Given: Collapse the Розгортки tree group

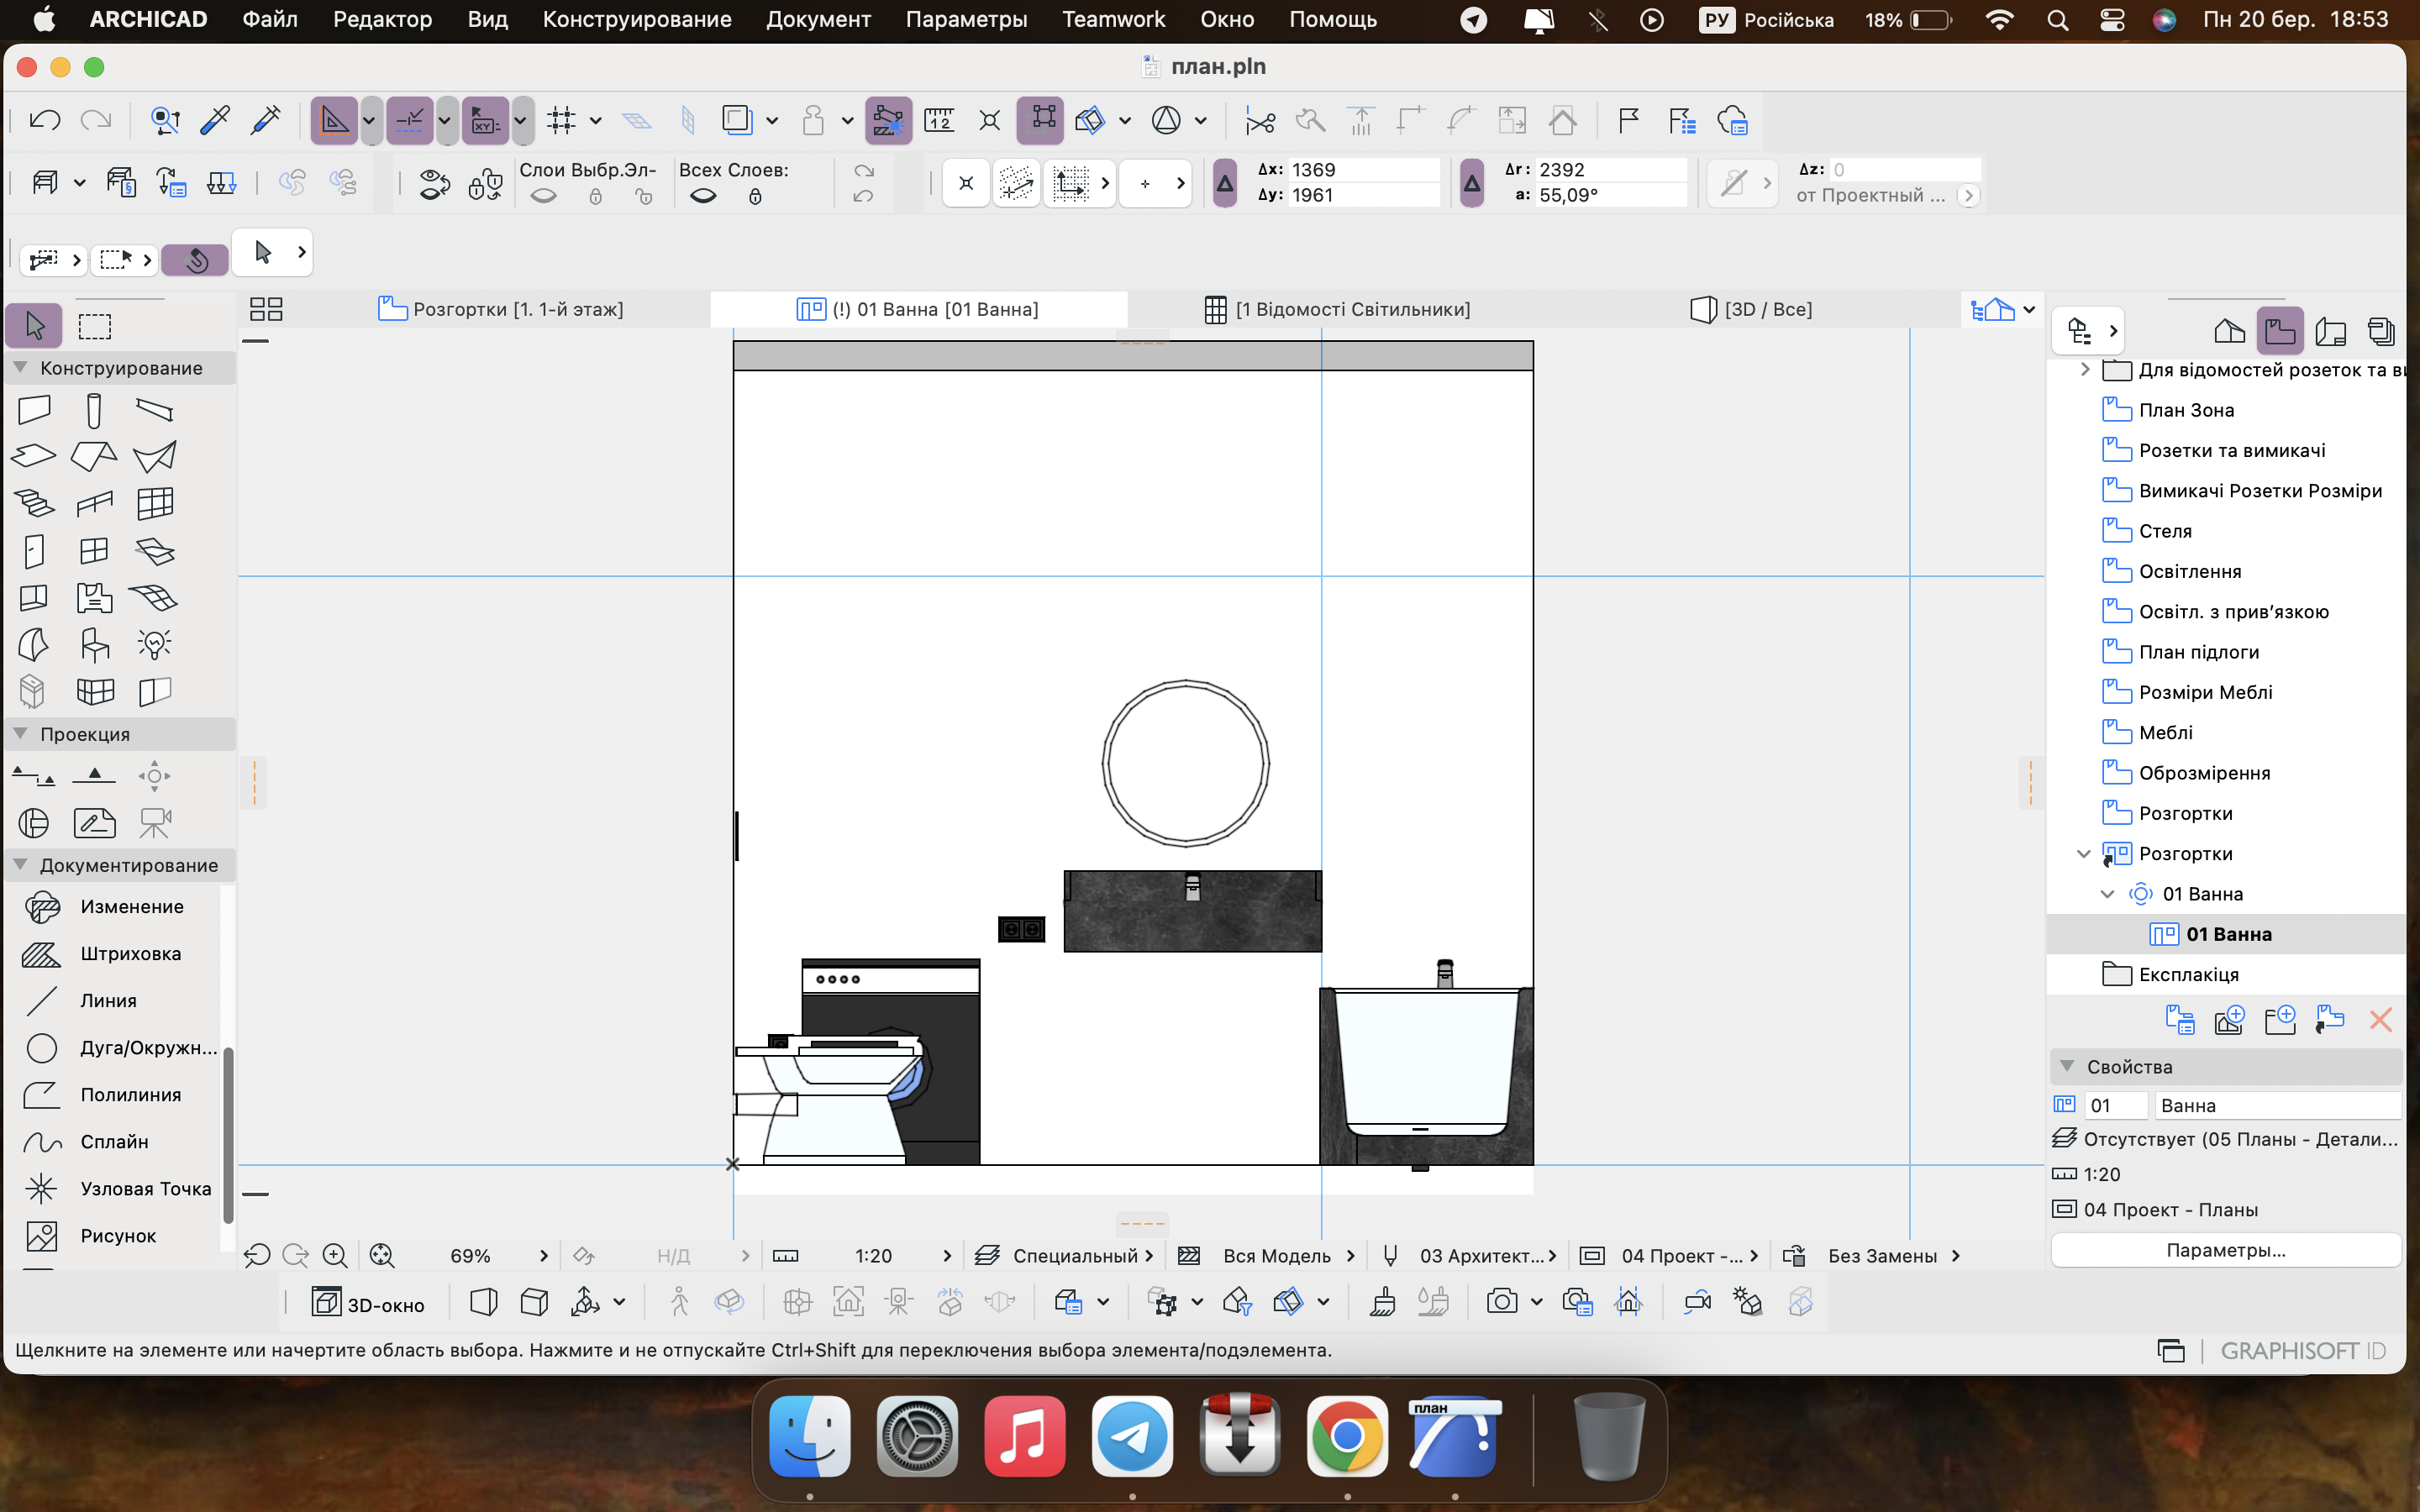Looking at the screenshot, I should (2084, 854).
